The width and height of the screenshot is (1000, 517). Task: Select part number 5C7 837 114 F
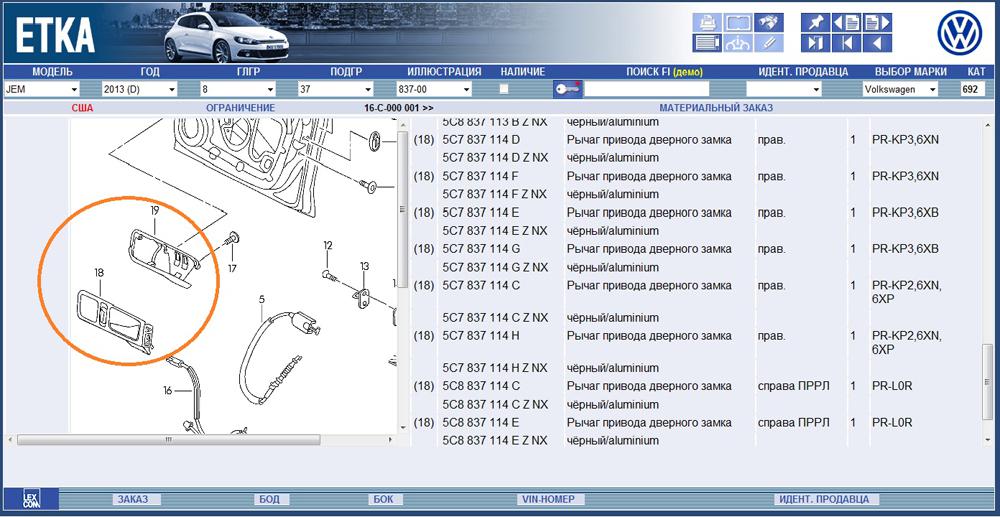pos(481,176)
